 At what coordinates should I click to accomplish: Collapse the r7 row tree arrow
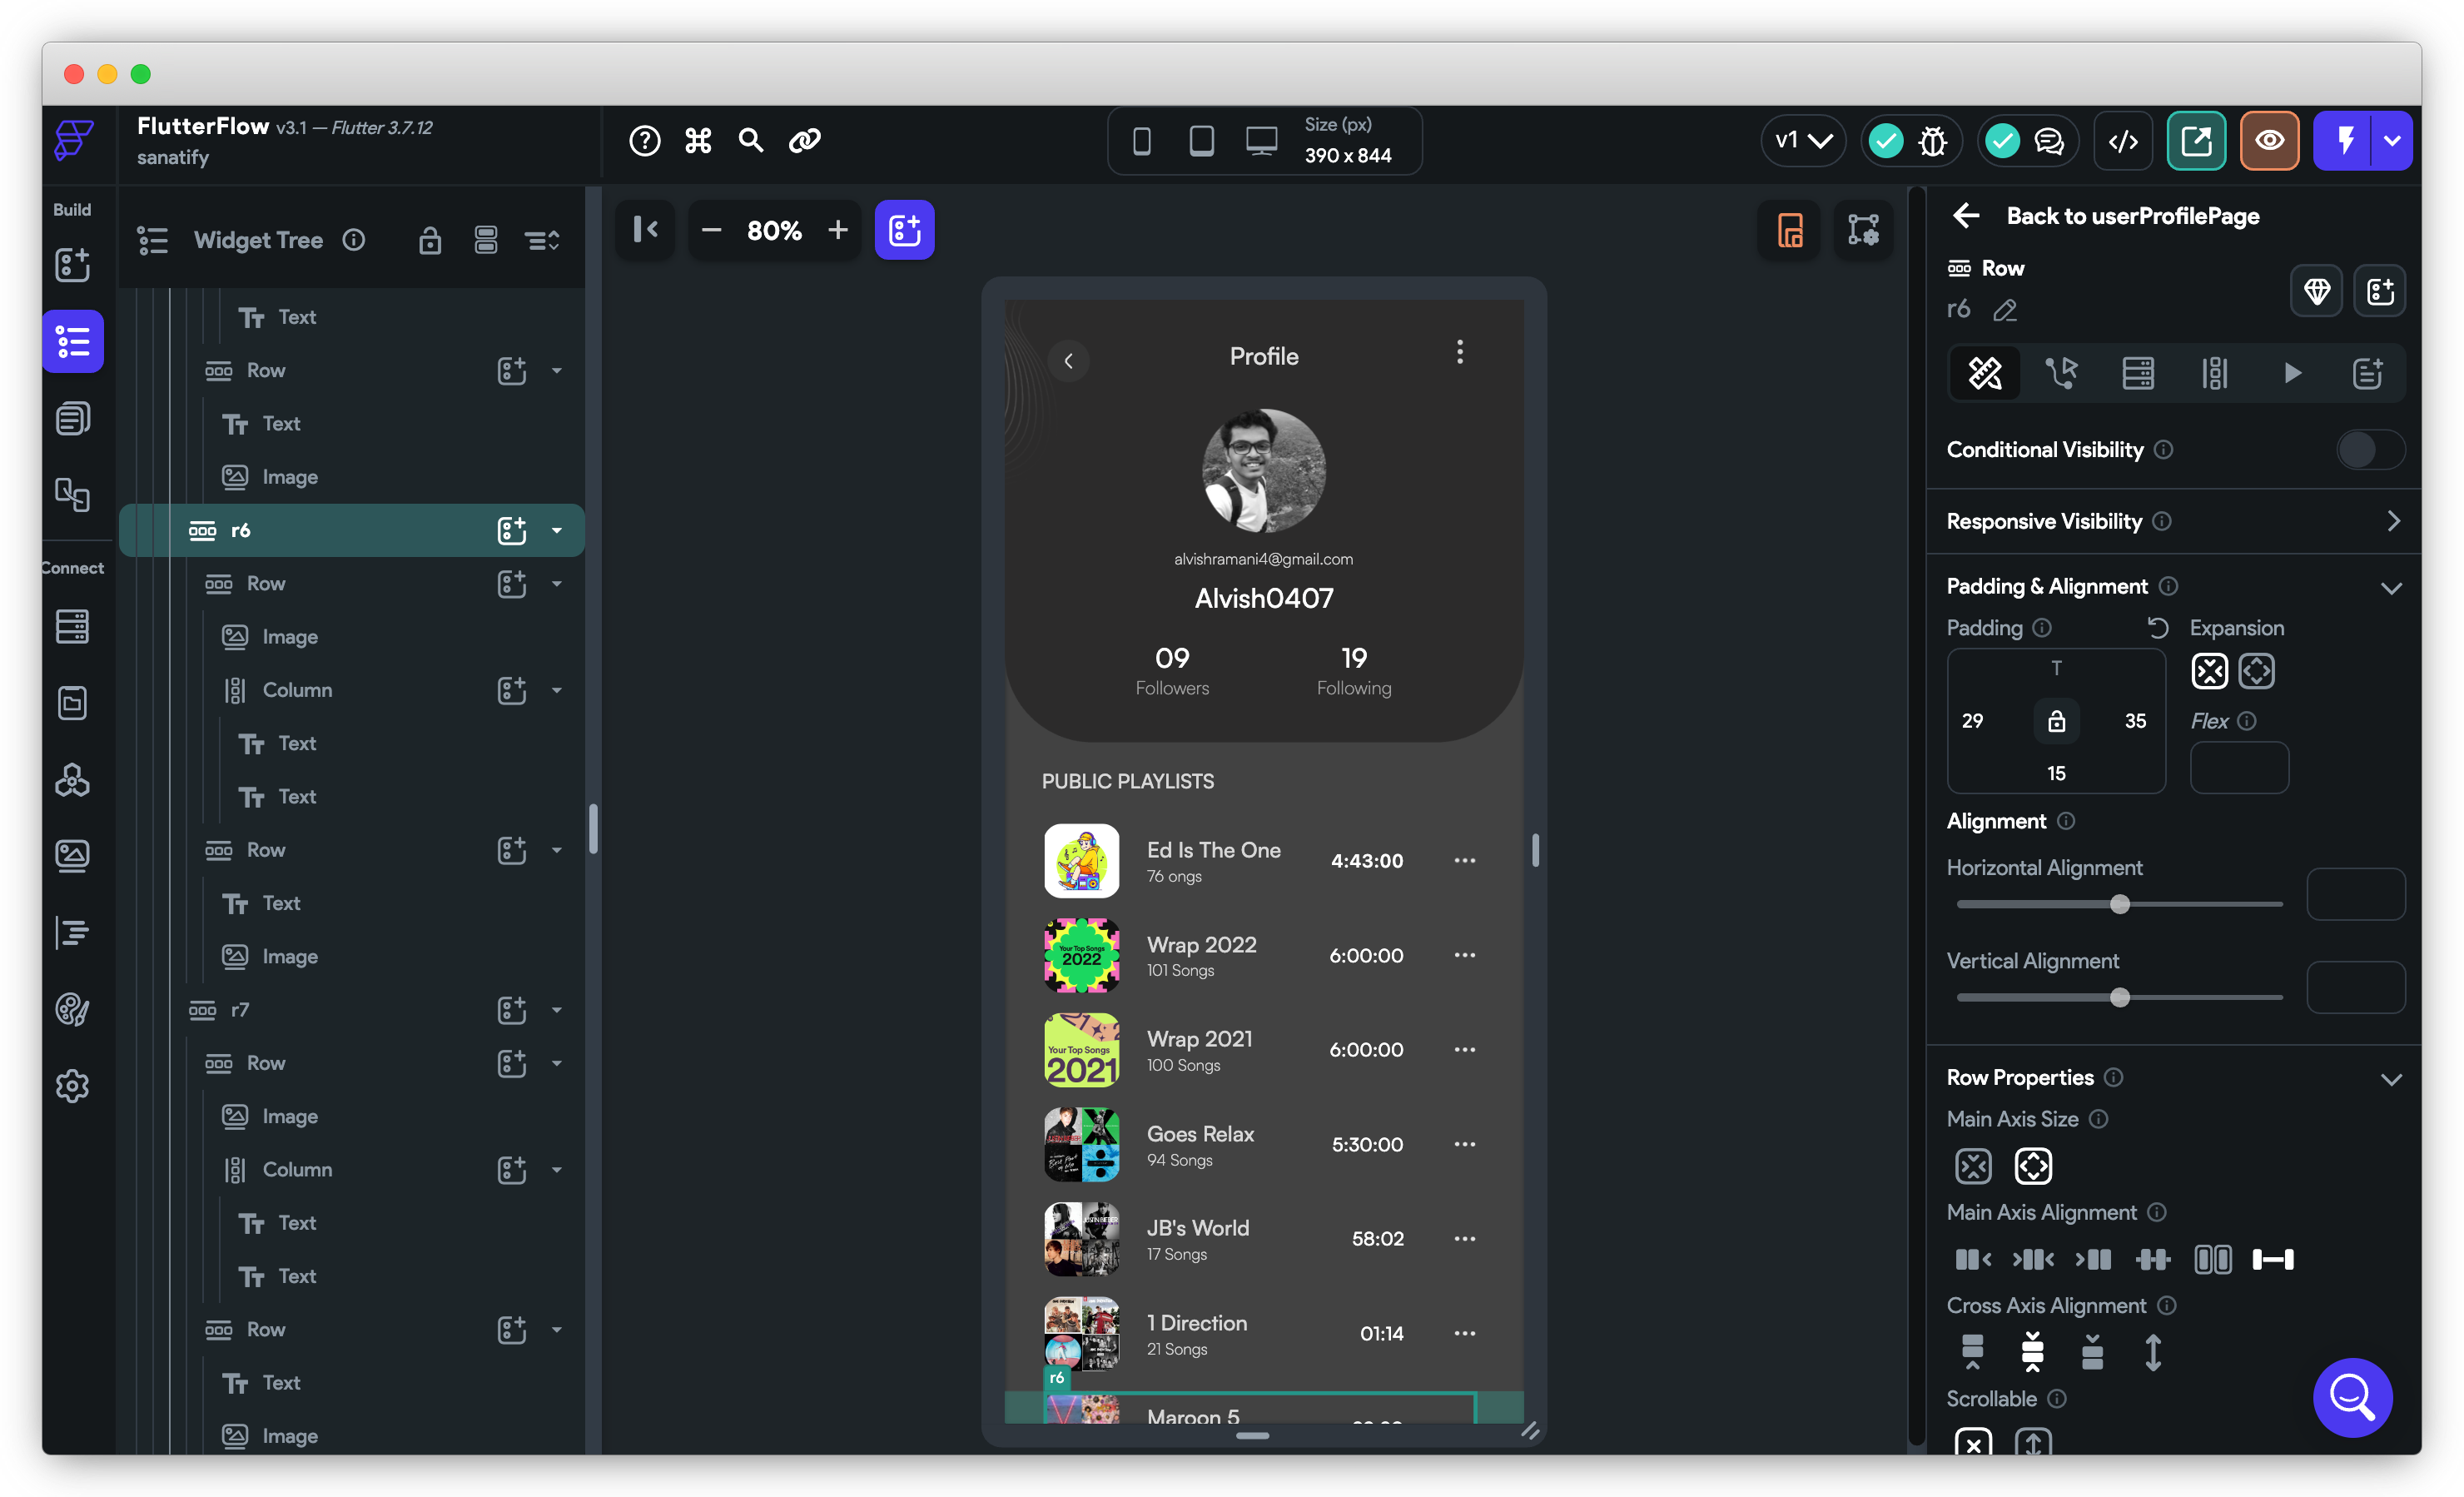point(556,1009)
